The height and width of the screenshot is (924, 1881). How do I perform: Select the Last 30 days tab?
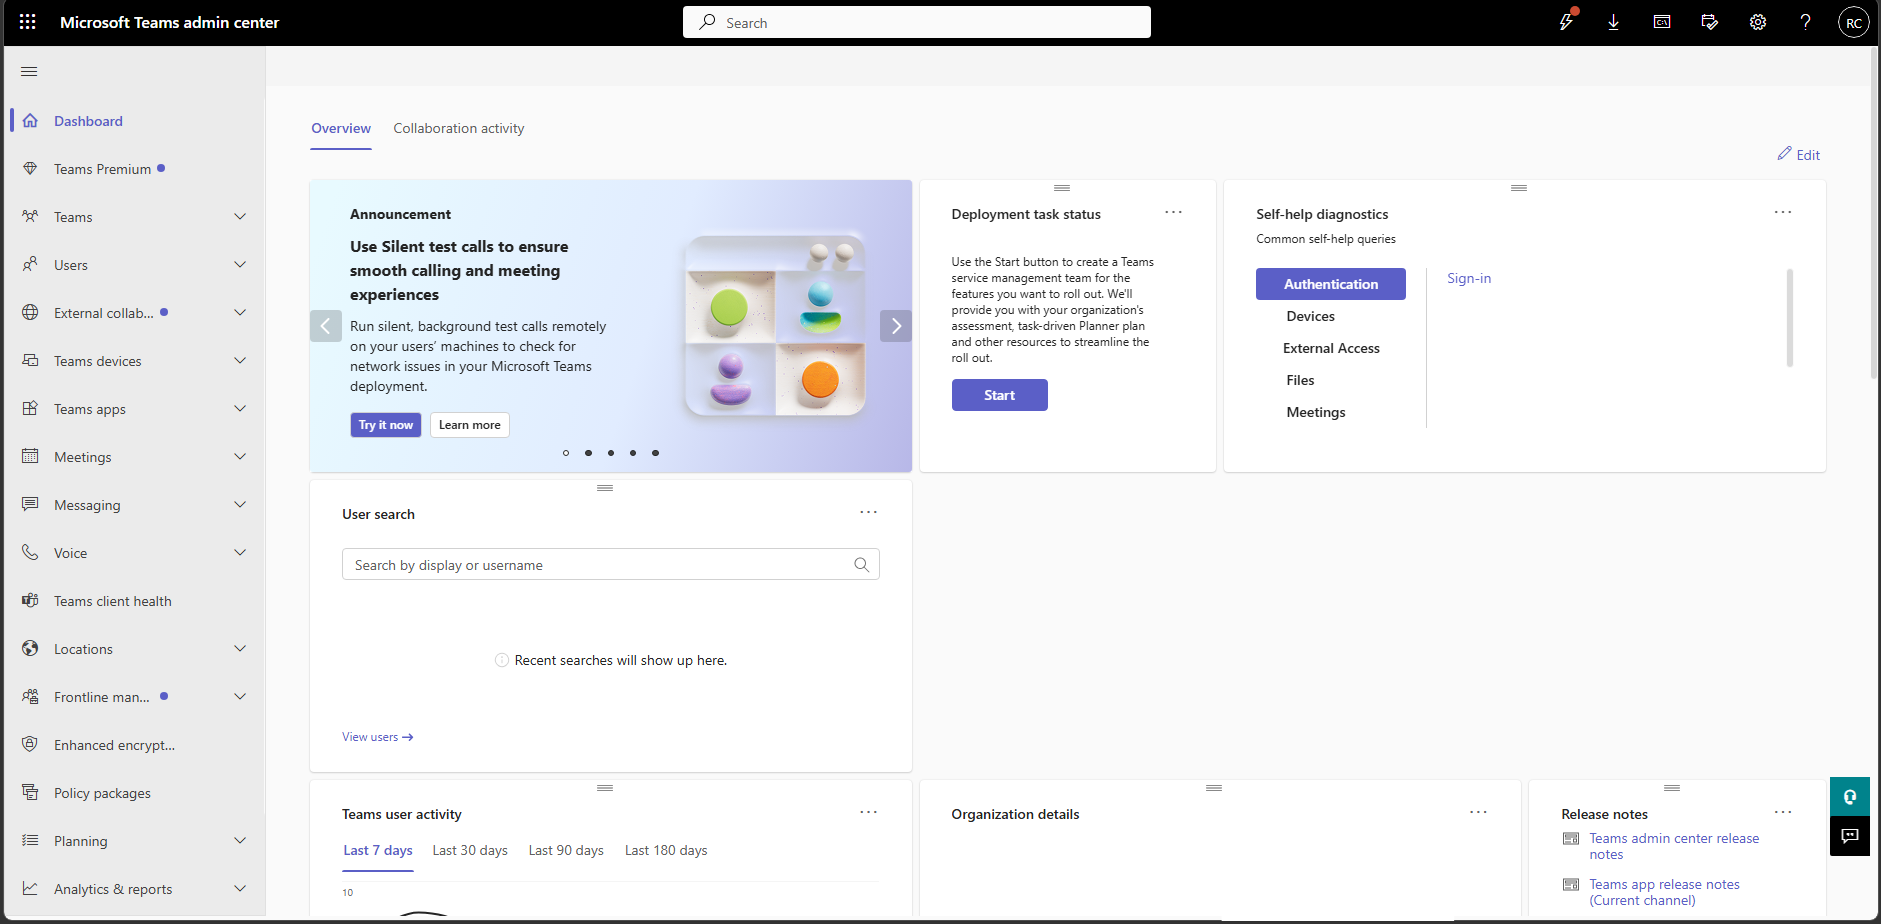(470, 851)
